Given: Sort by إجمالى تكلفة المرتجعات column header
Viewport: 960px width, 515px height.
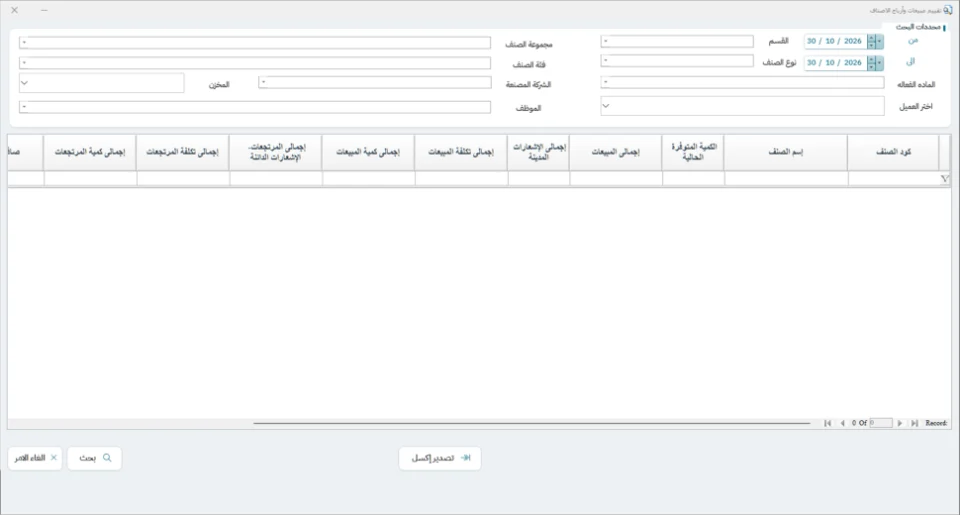Looking at the screenshot, I should point(182,152).
